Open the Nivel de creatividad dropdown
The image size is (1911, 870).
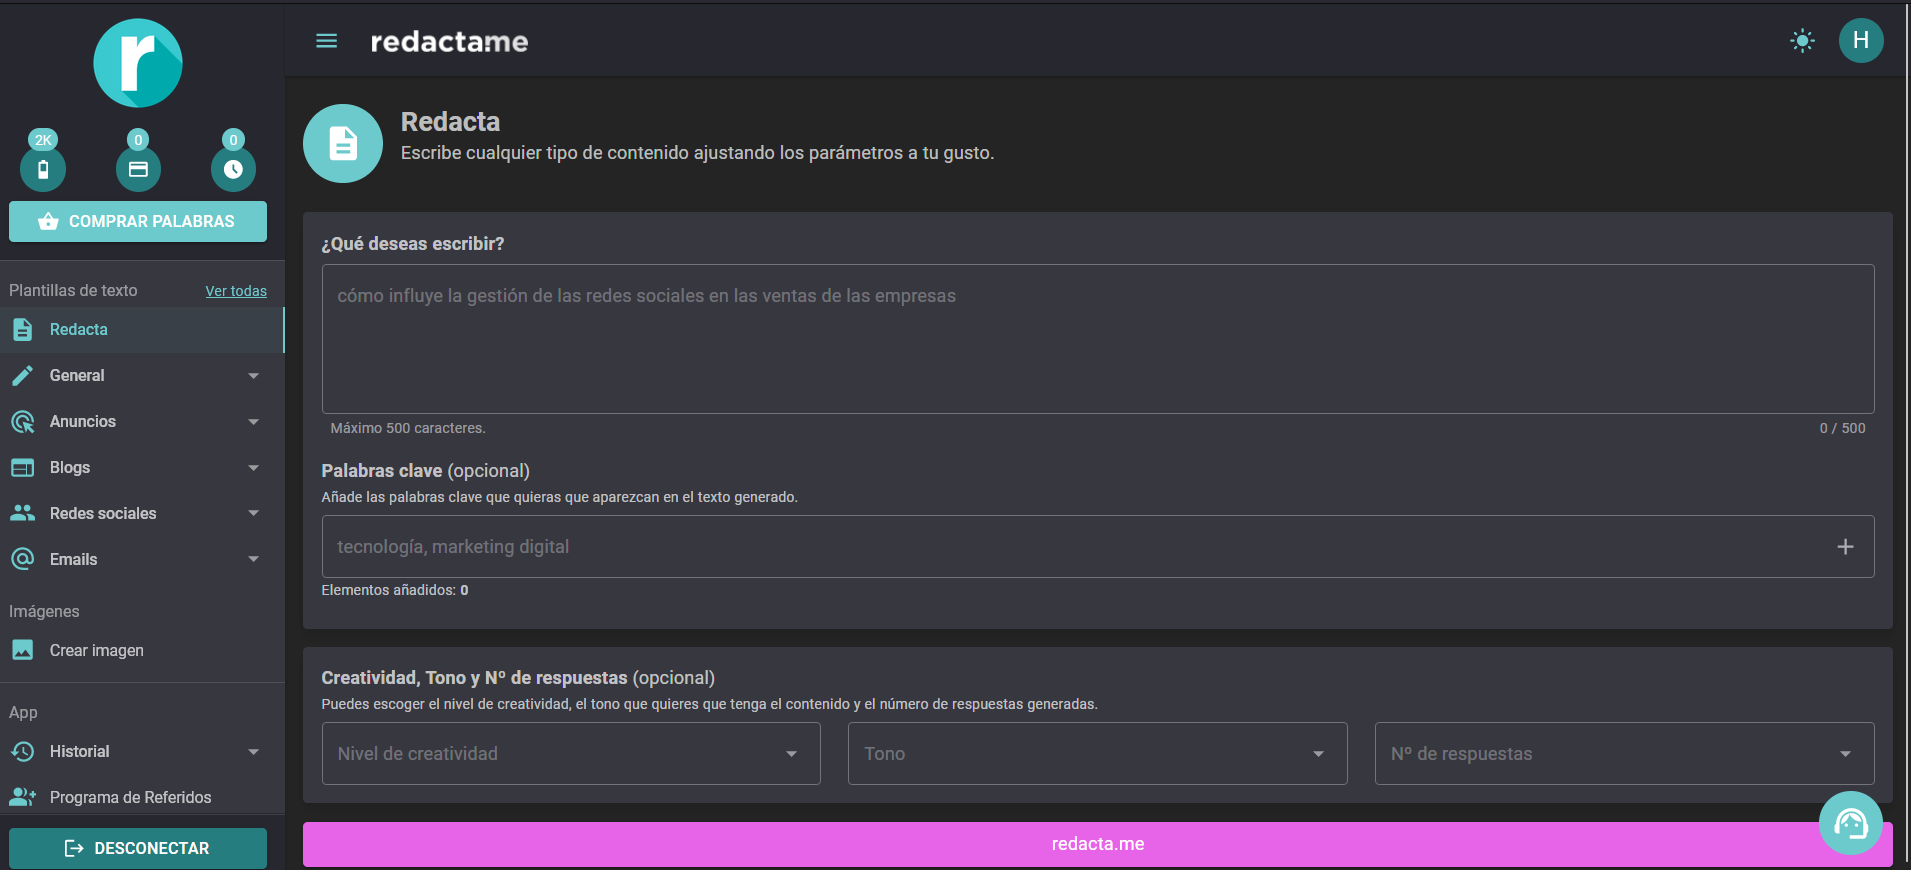point(571,754)
